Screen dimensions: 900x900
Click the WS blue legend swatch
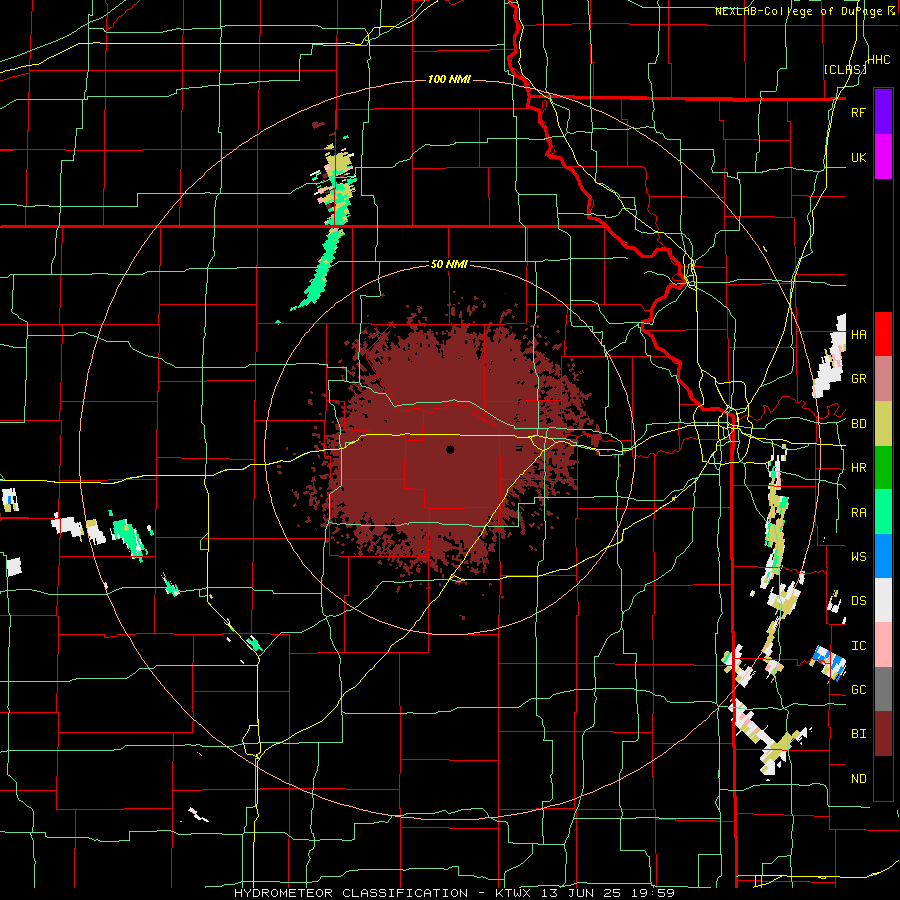883,556
